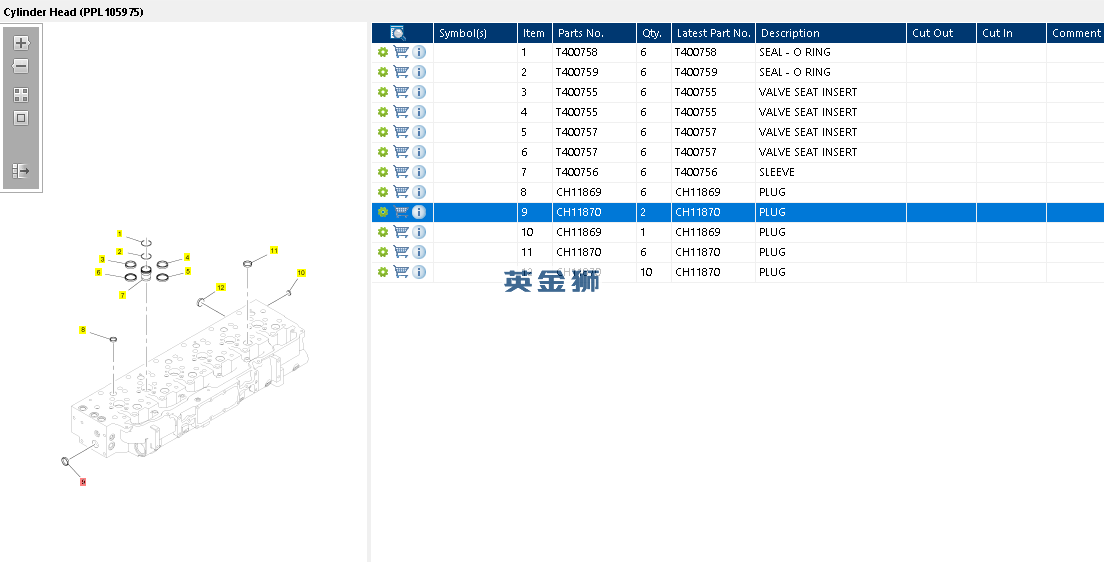
Task: Click the list export arrow icon
Action: (x=21, y=170)
